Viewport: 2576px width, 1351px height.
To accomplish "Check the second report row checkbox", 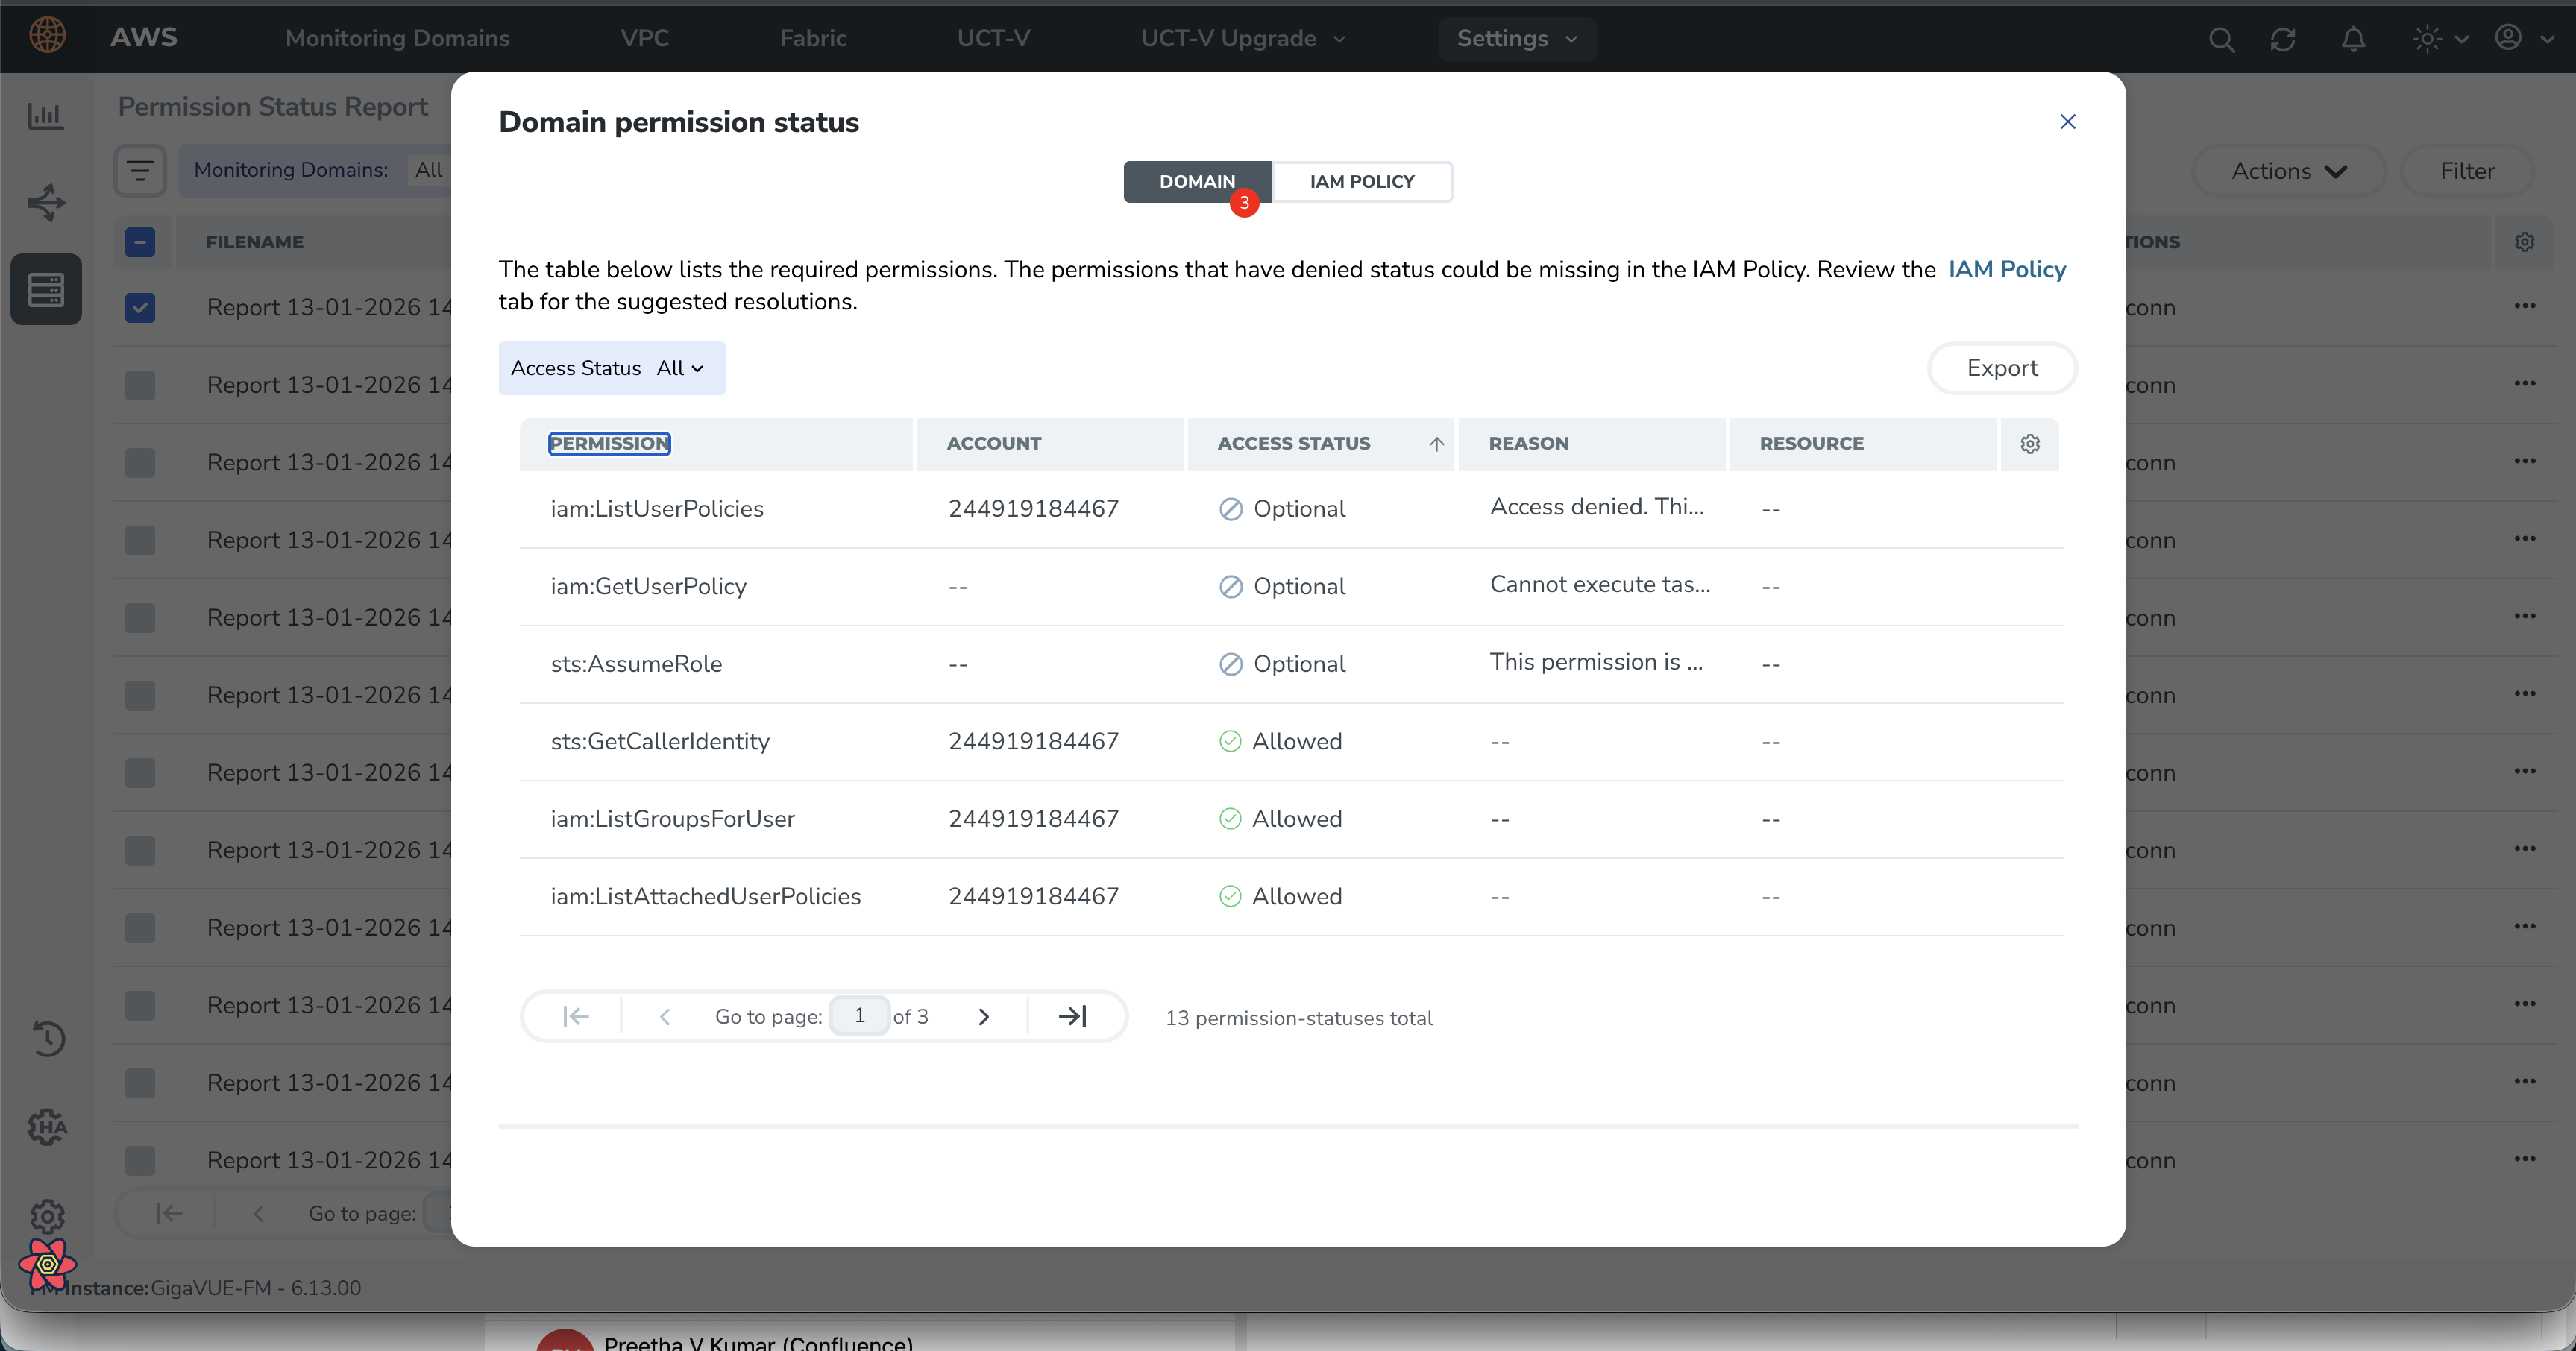I will coord(140,385).
